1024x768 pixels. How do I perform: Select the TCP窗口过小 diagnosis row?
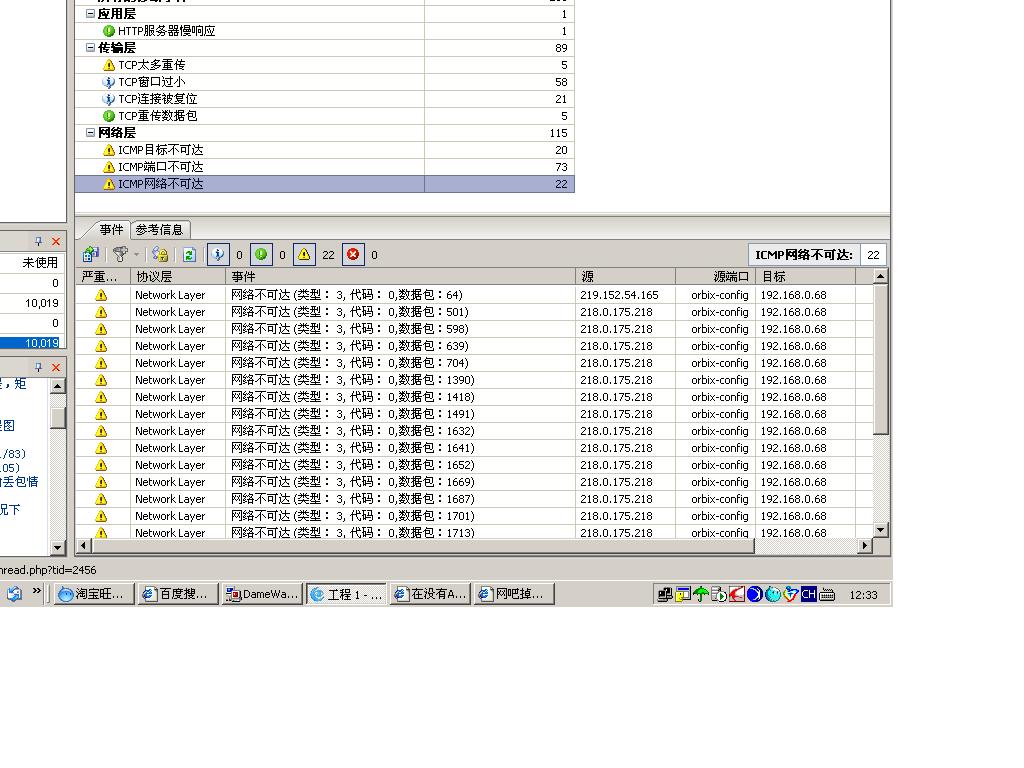point(151,82)
